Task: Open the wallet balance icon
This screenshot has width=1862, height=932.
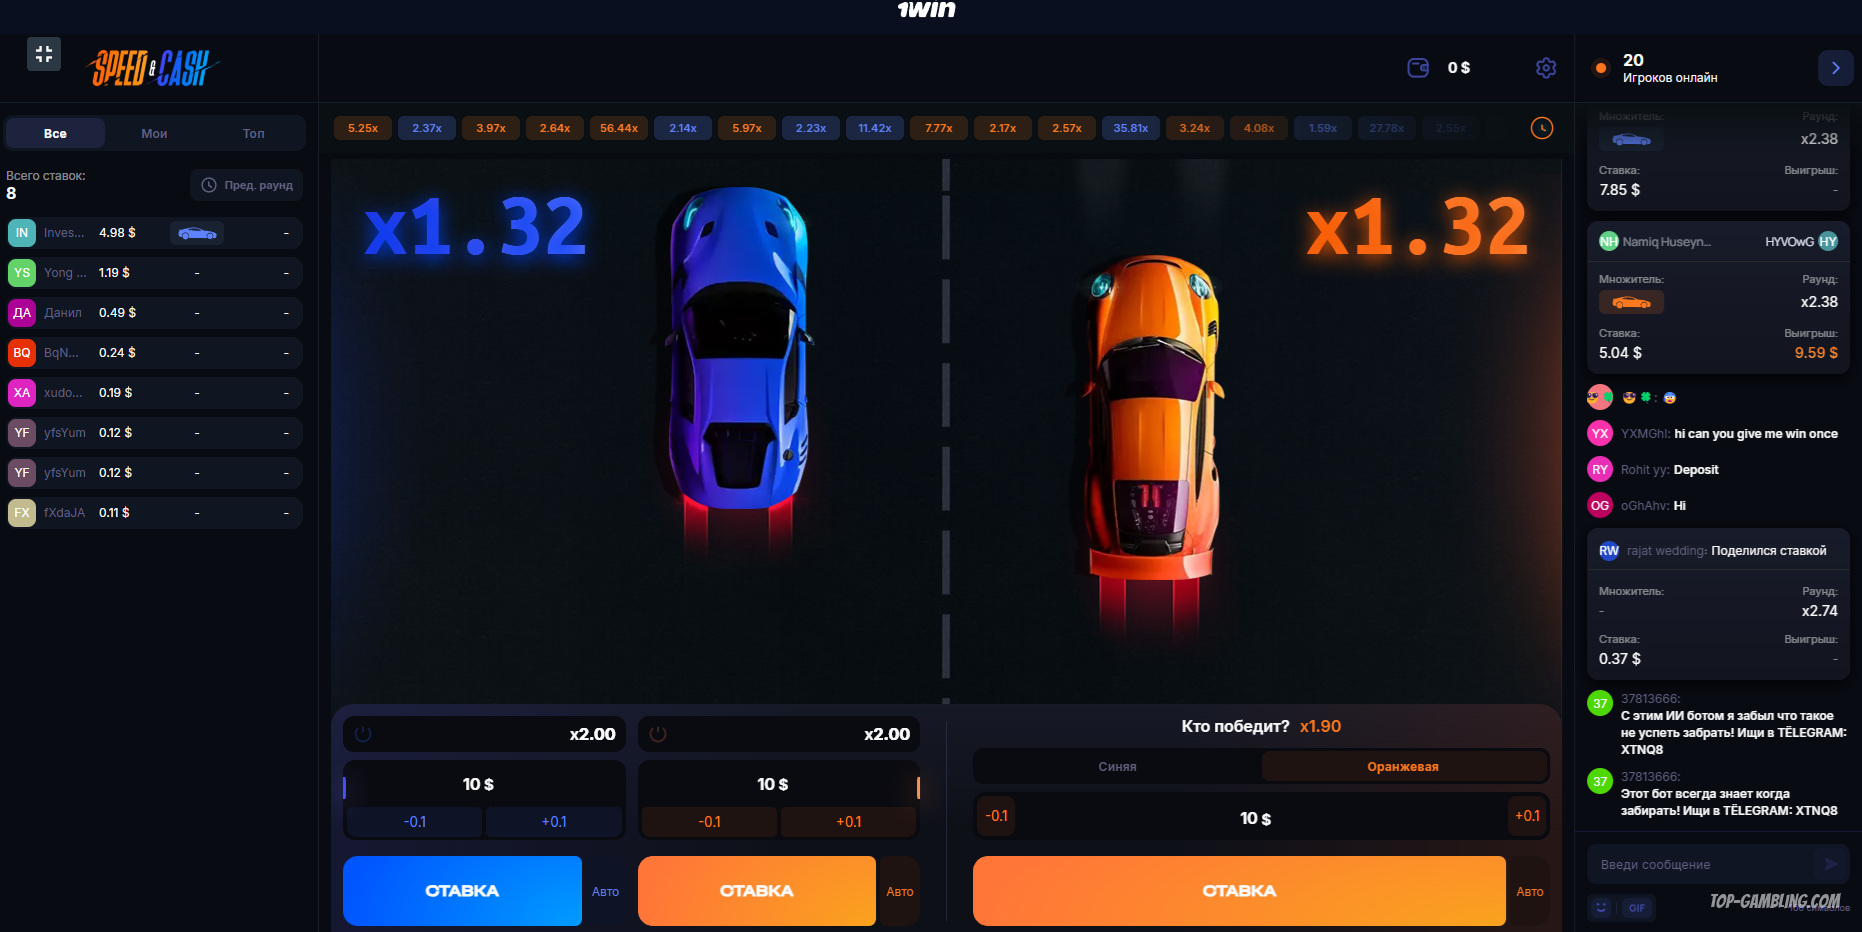Action: point(1418,68)
